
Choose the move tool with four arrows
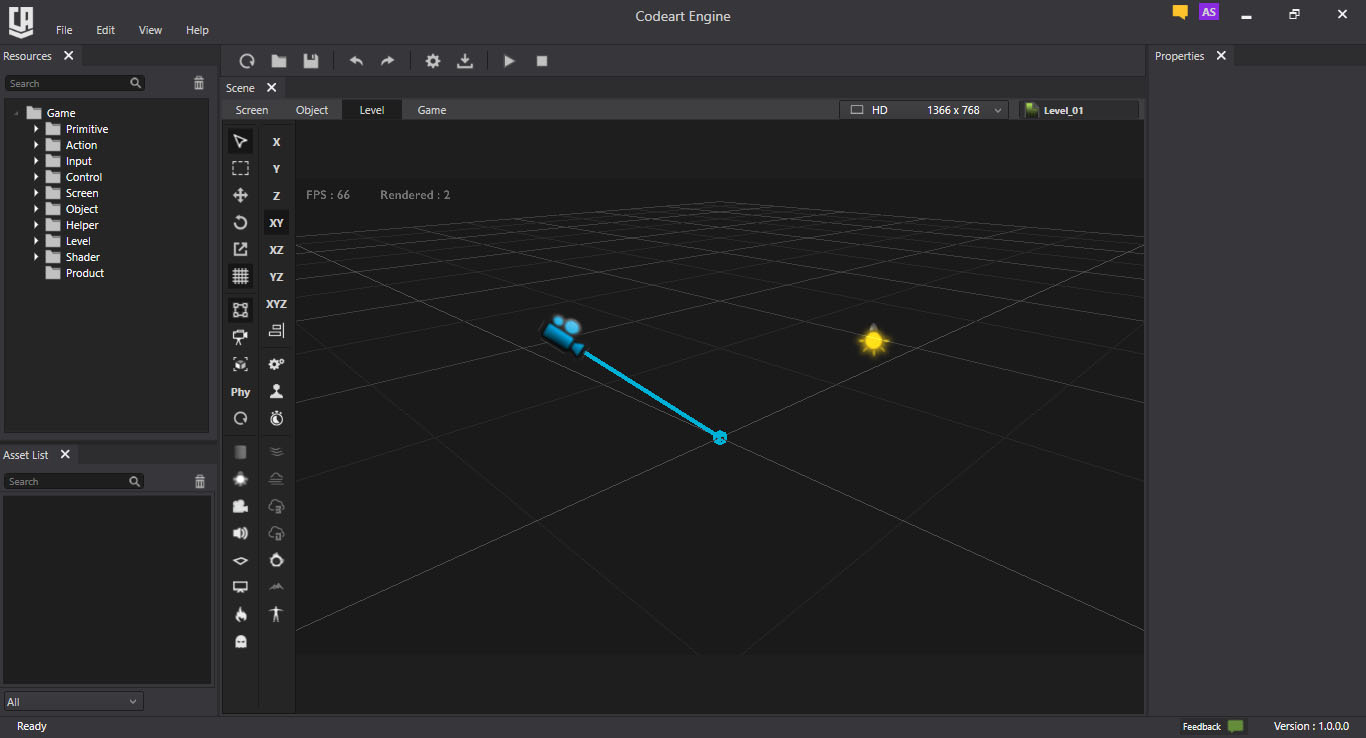pos(240,195)
